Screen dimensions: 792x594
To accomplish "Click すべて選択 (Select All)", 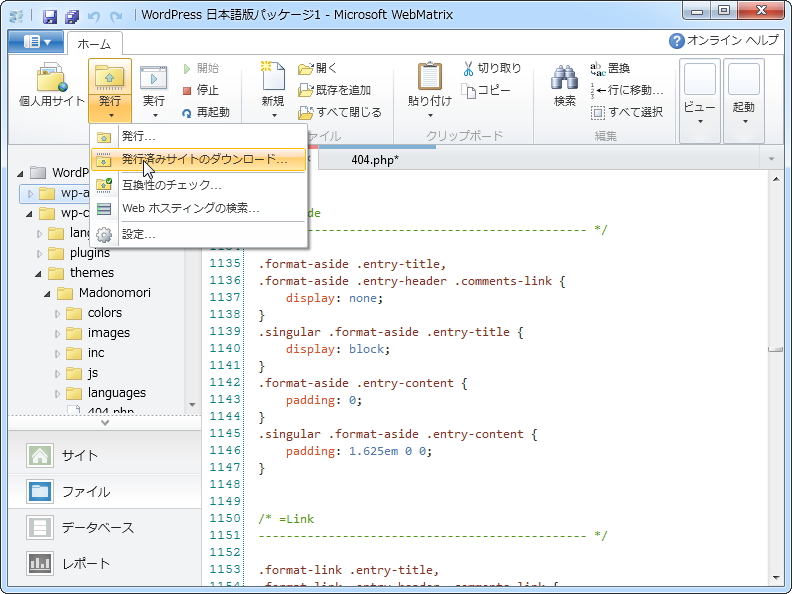I will point(626,112).
